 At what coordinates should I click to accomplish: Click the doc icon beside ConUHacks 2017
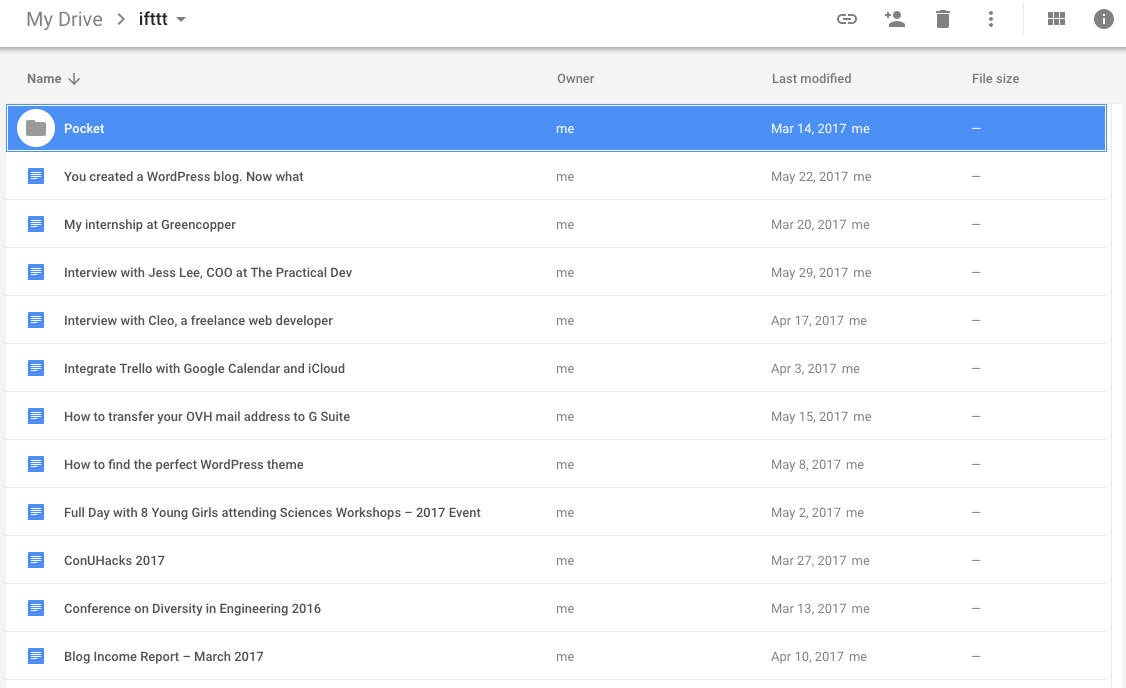(x=36, y=559)
